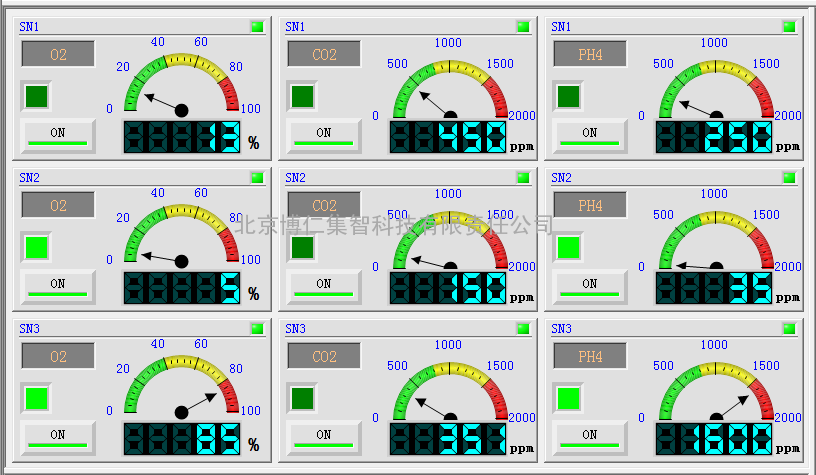The width and height of the screenshot is (816, 475).
Task: Click the small status LED on SN2 O2 panel
Action: tap(257, 177)
